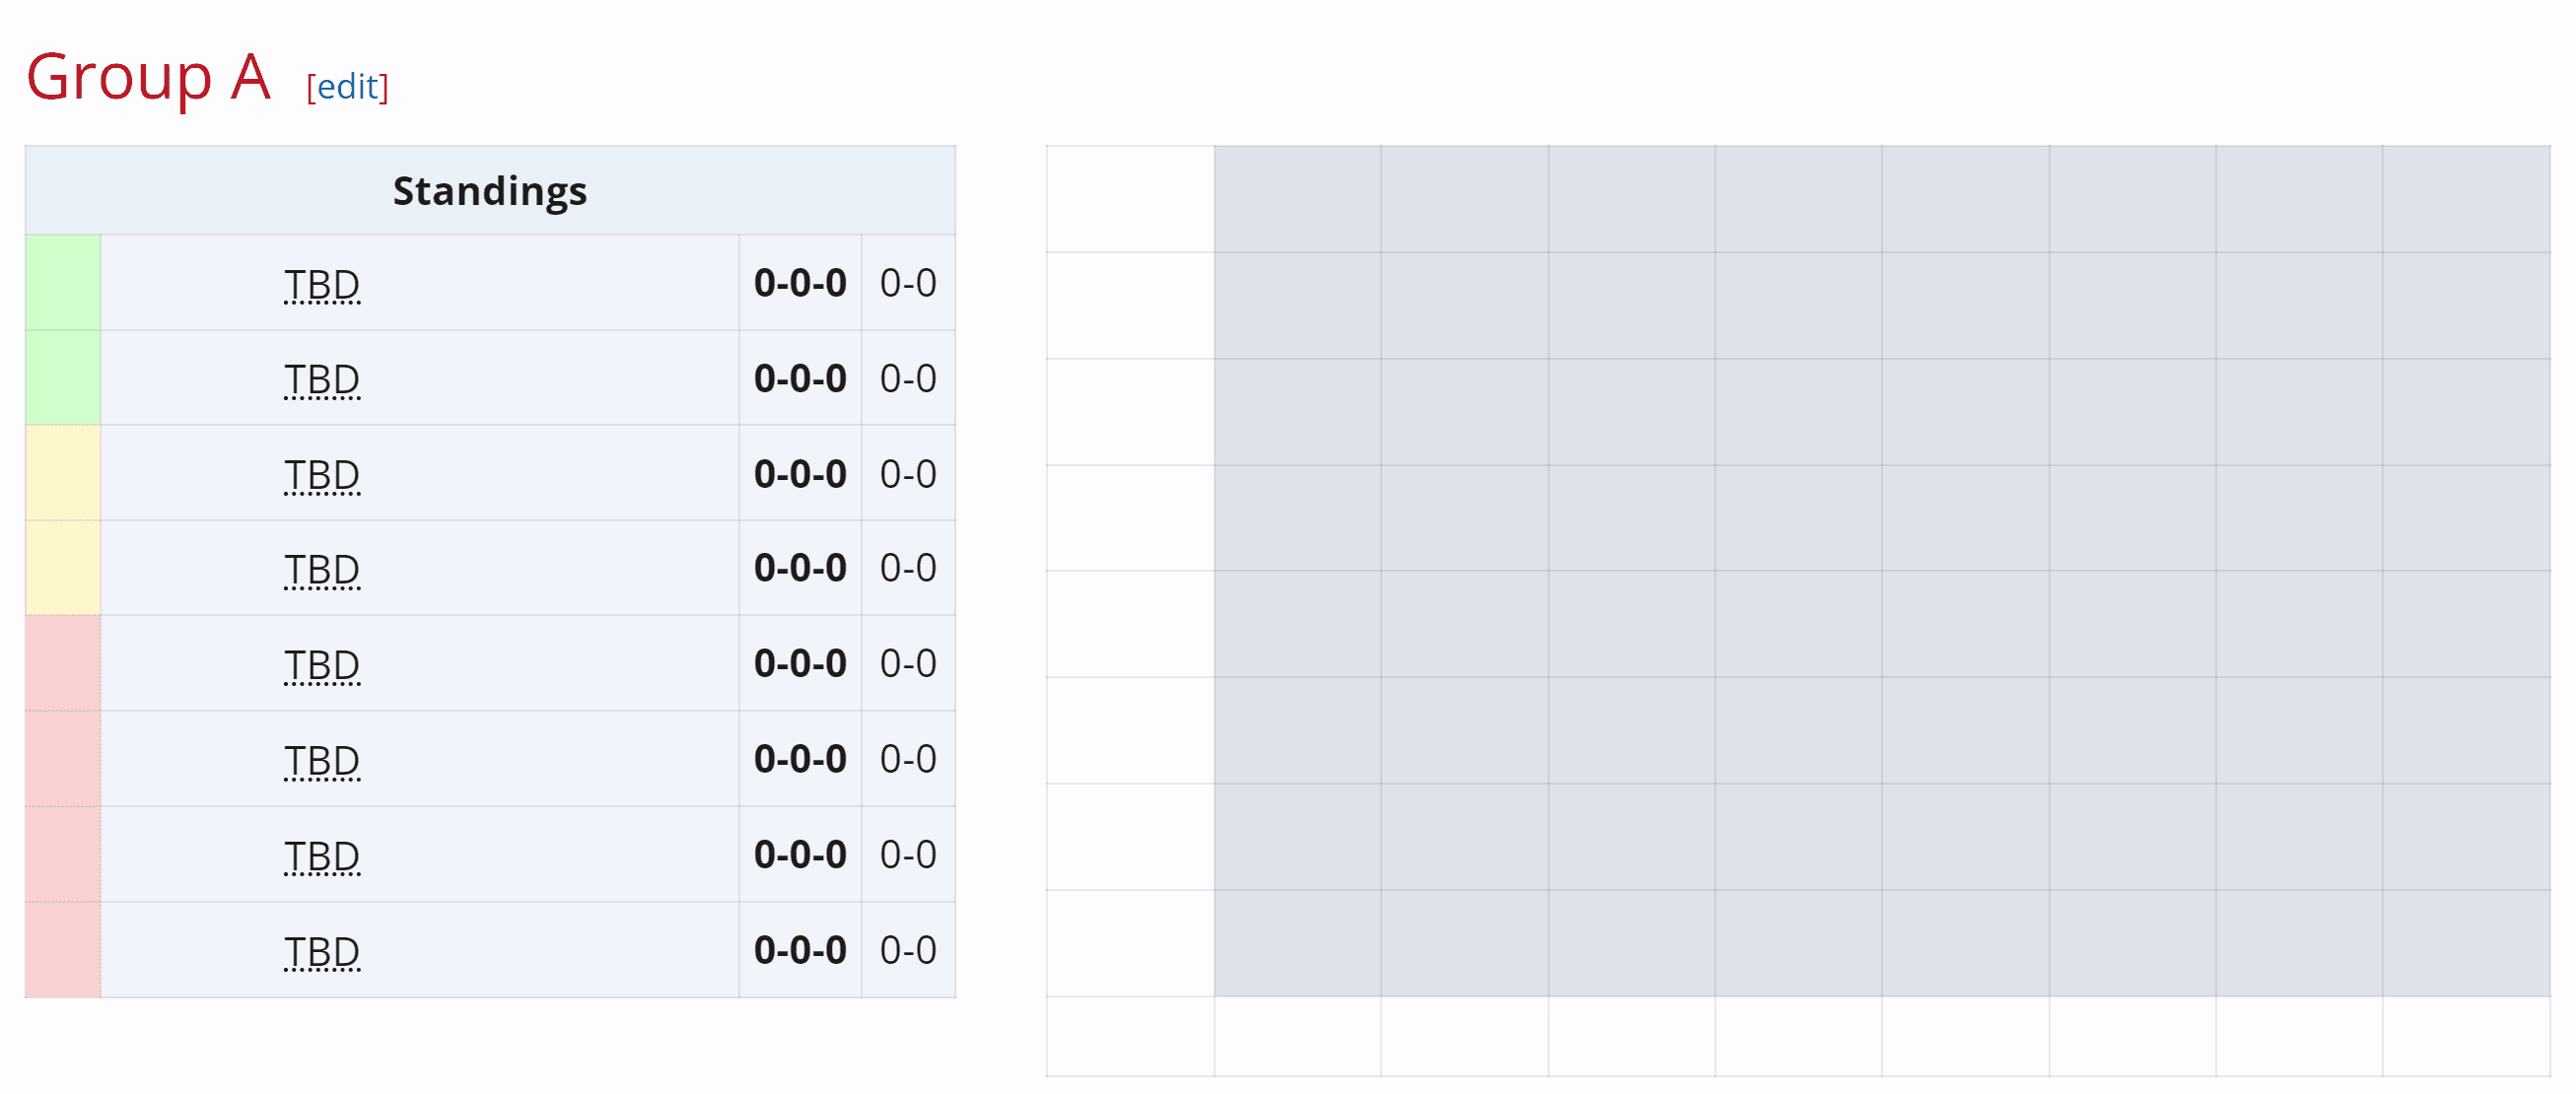Select TBD in the seventh standings row
Image resolution: width=2576 pixels, height=1094 pixels.
click(321, 855)
